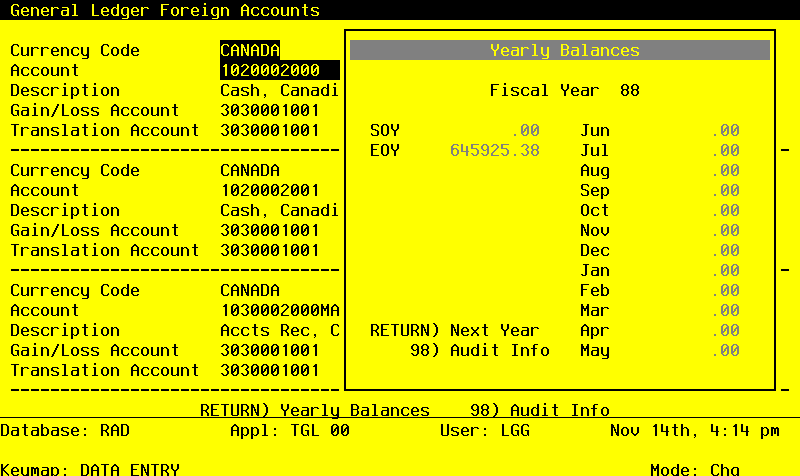This screenshot has width=800, height=476.
Task: Click the Oct month label
Action: pos(595,210)
